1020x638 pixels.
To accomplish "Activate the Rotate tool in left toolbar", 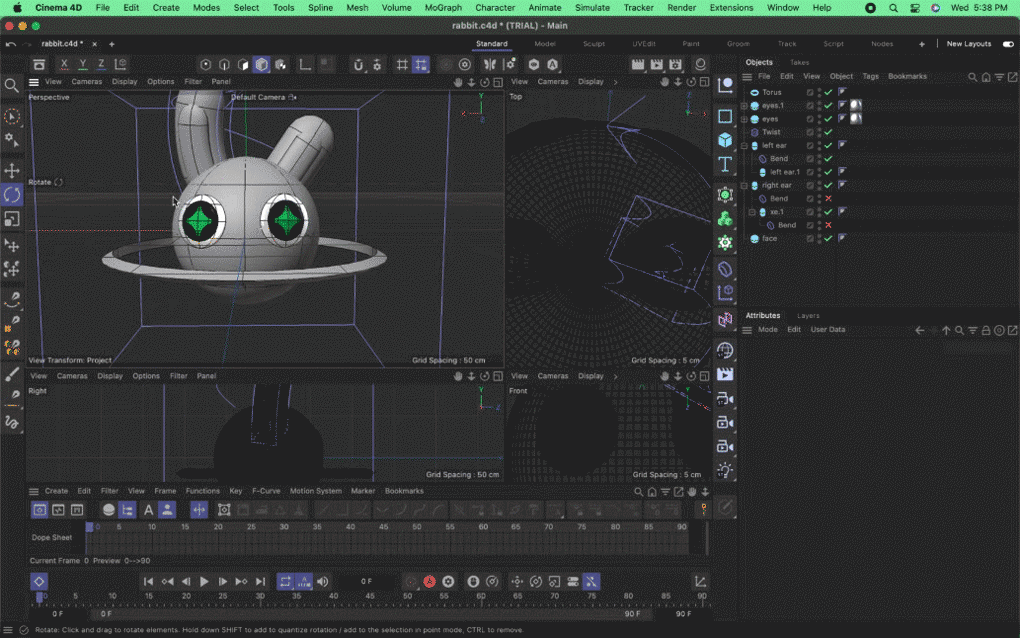I will (x=12, y=195).
